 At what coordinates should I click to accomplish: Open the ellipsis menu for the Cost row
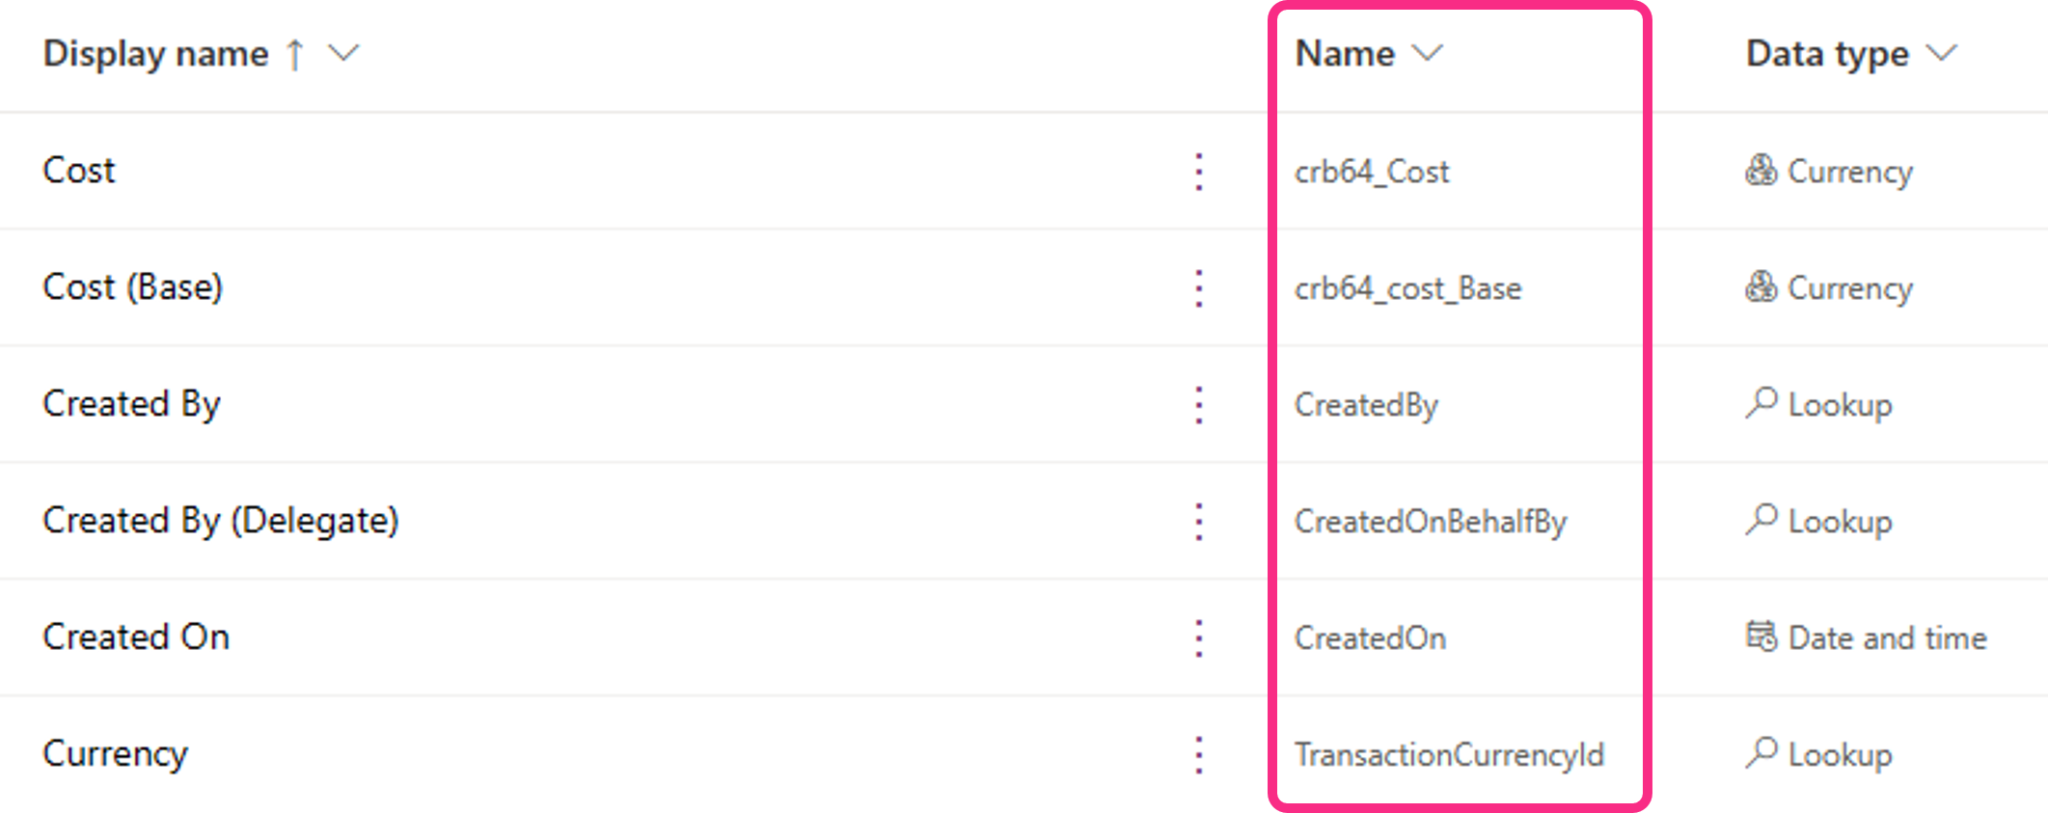[1198, 171]
